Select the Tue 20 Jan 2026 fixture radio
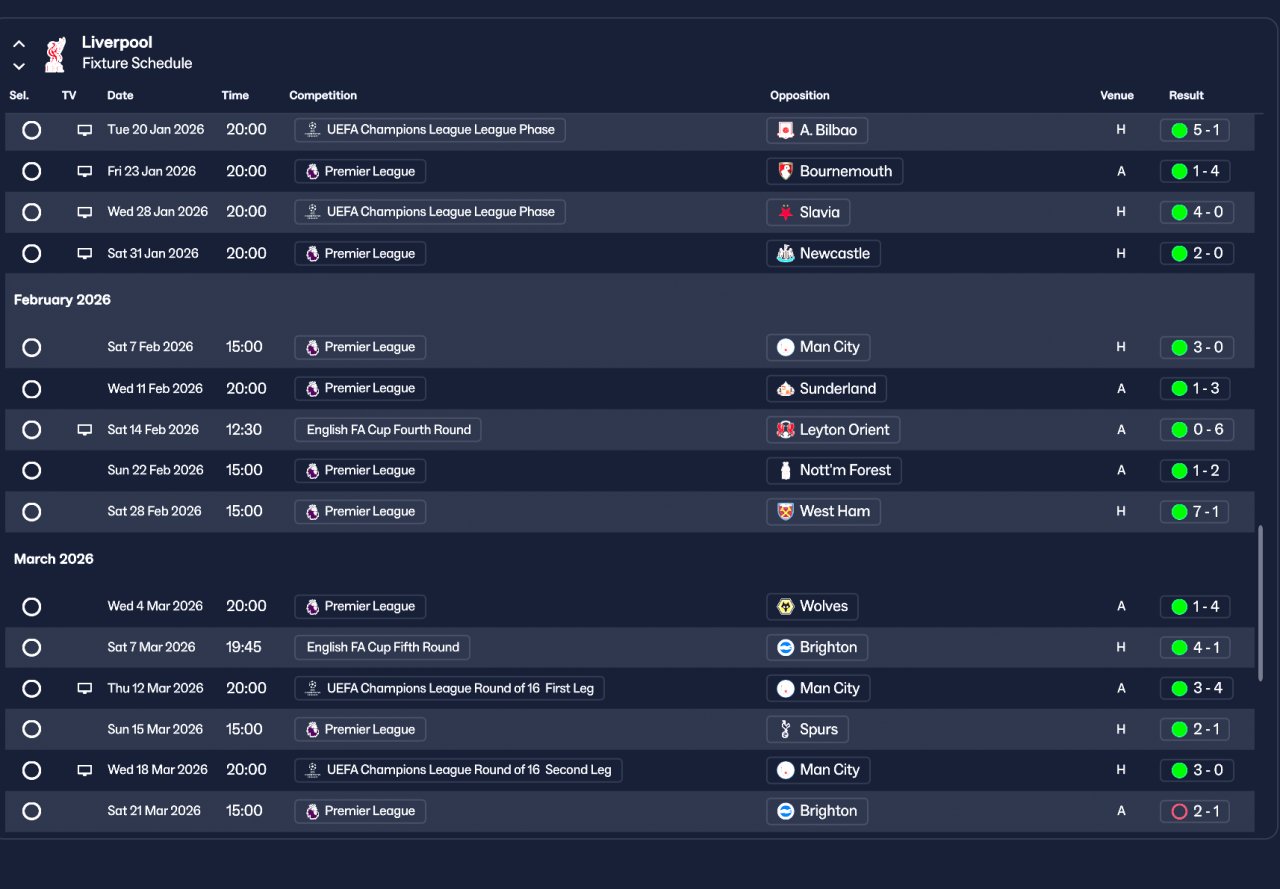Screen dimensions: 1280x889 31,130
